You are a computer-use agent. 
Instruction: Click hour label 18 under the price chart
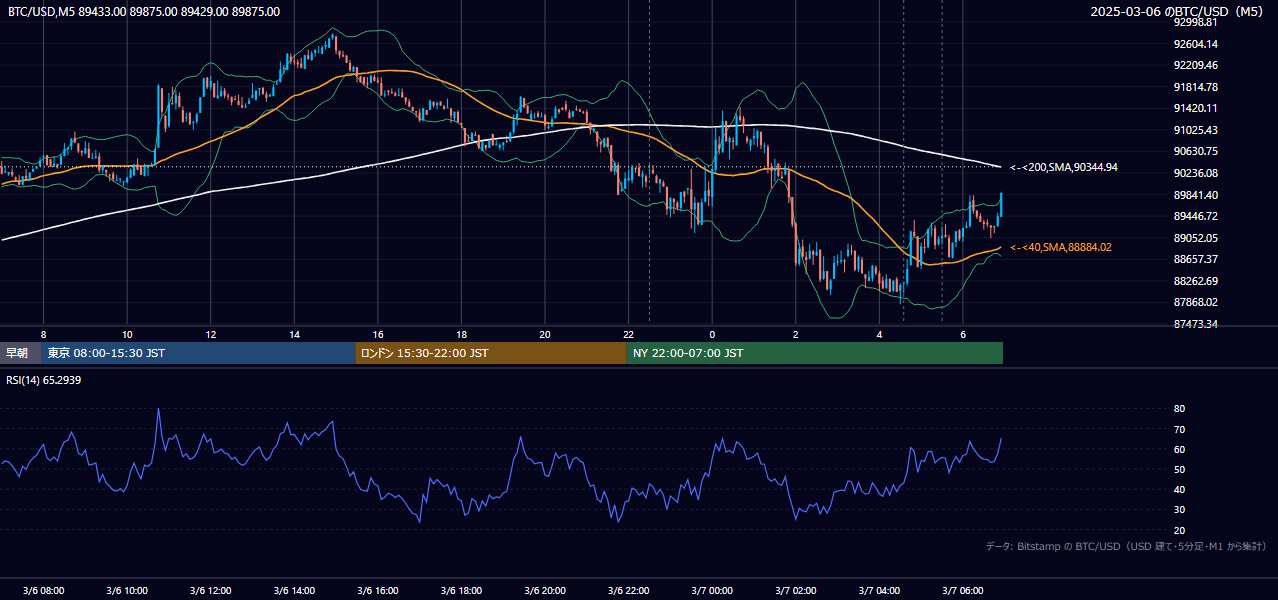click(461, 334)
